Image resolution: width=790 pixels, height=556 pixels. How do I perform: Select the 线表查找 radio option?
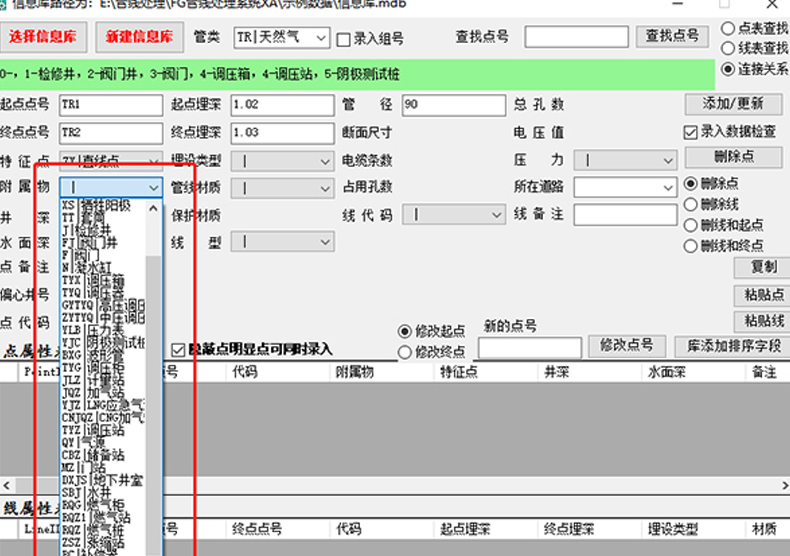click(x=728, y=48)
